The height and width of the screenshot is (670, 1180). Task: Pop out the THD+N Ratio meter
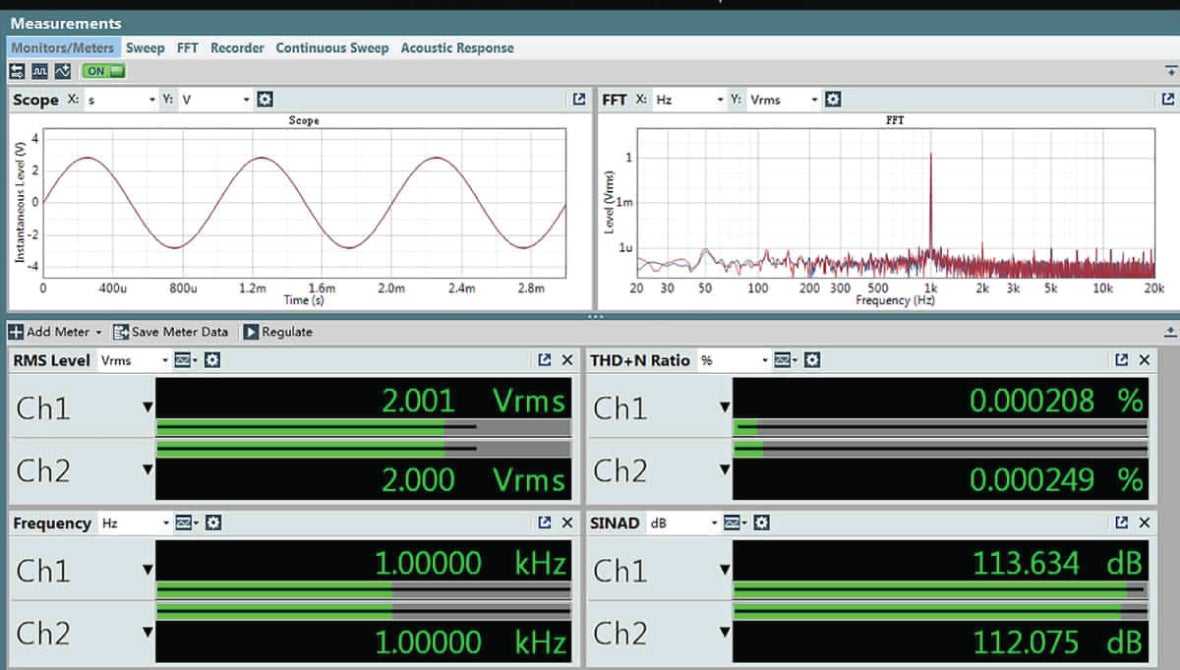tap(1122, 360)
